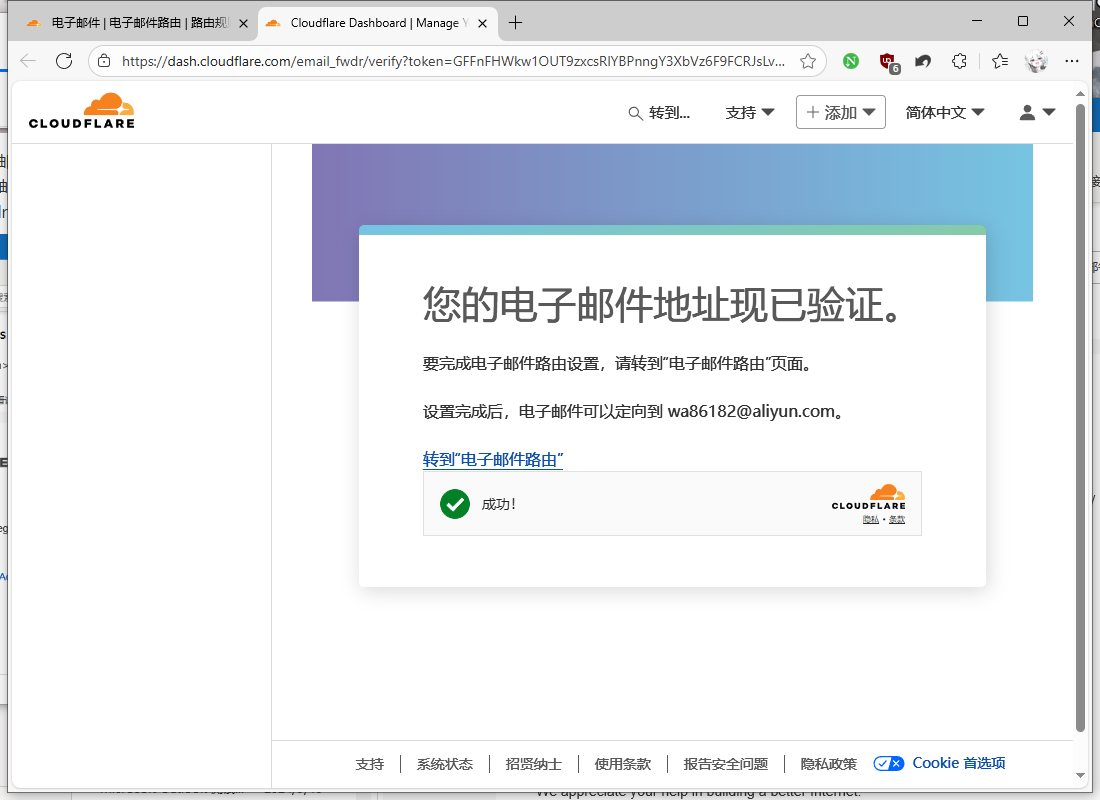Open the 系统状态 footer link
Screen dimensions: 1100x800
pos(445,764)
